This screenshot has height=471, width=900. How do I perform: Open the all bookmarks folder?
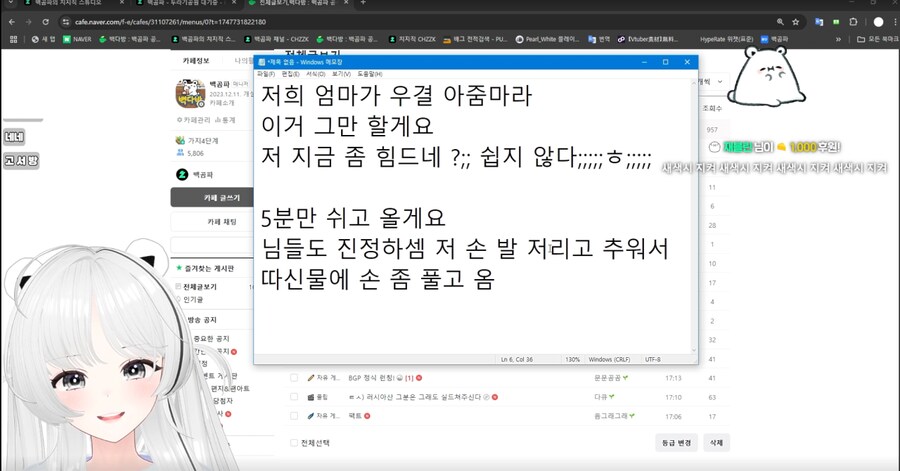coord(878,39)
